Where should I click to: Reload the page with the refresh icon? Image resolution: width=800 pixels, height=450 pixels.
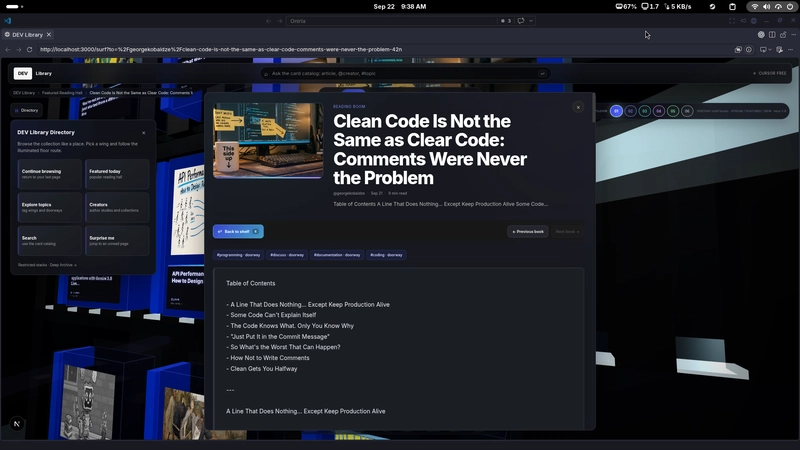30,49
